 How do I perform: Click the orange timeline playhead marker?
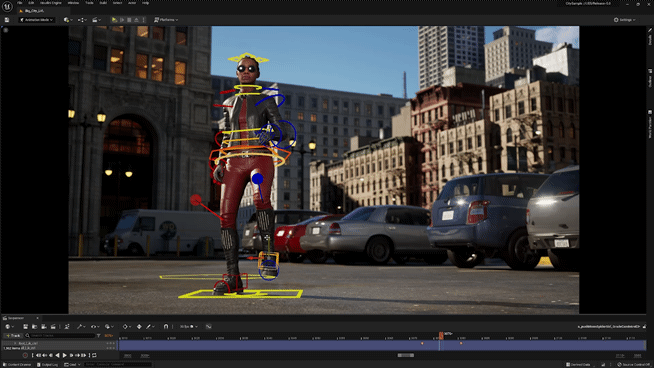coord(441,335)
